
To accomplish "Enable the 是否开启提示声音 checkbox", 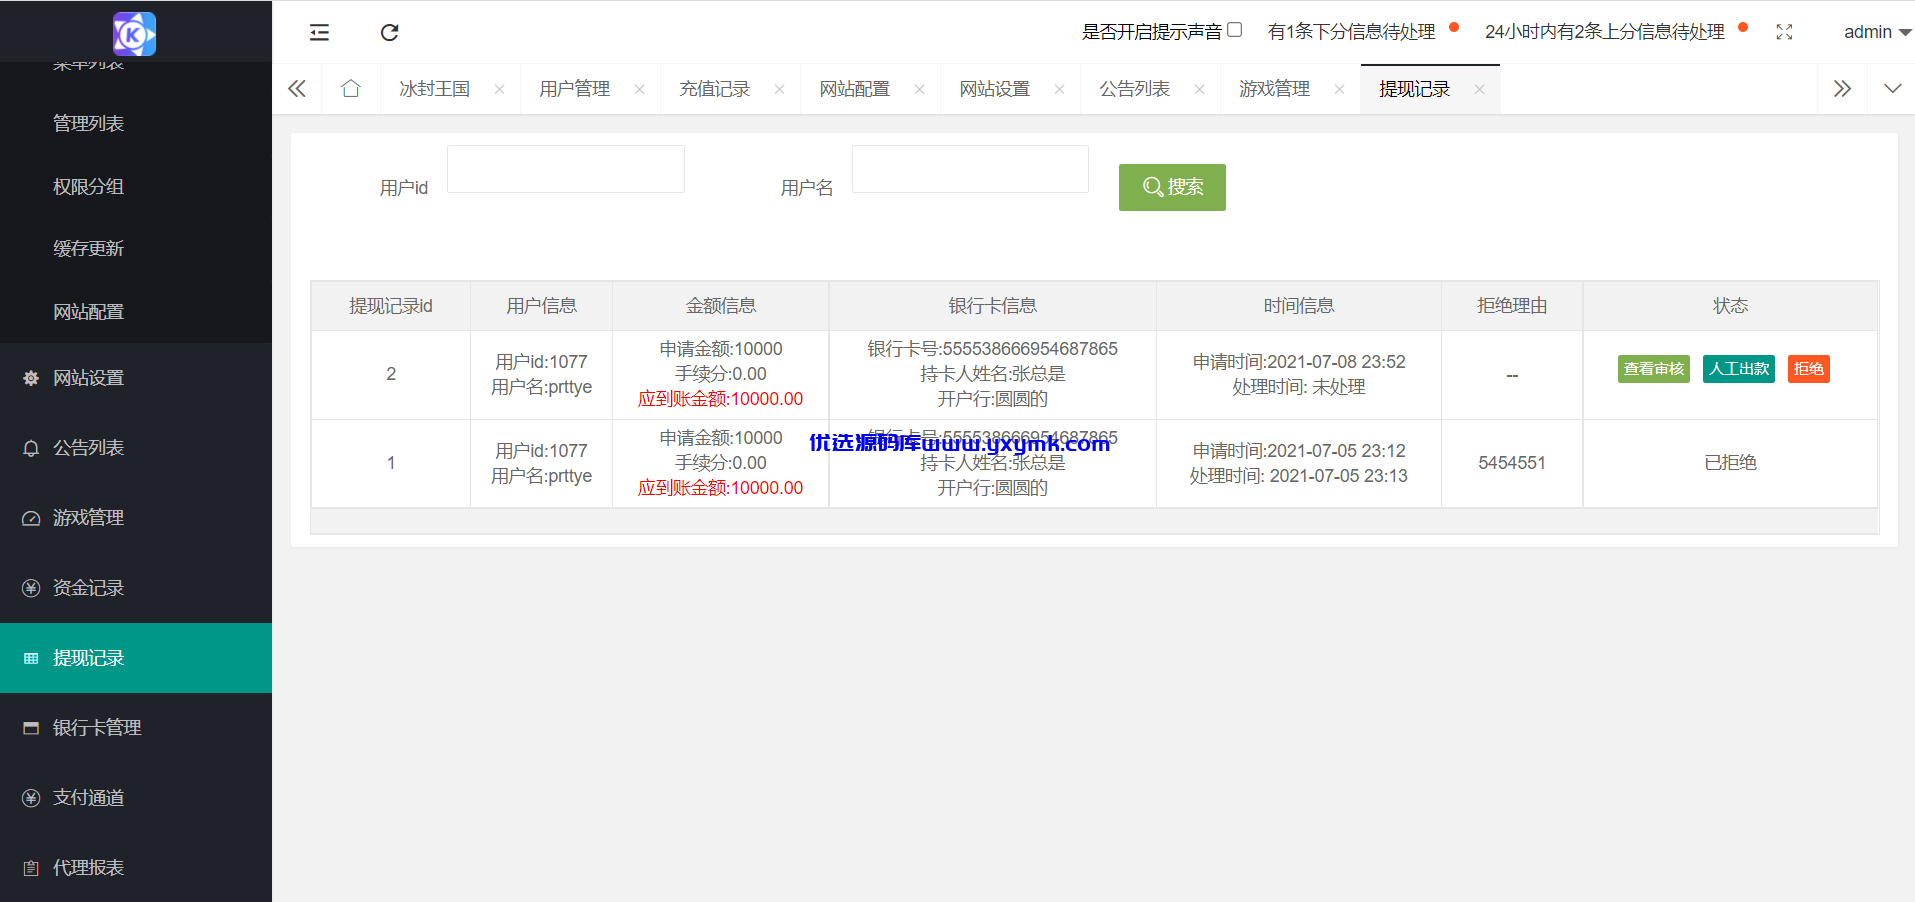I will click(x=1235, y=30).
